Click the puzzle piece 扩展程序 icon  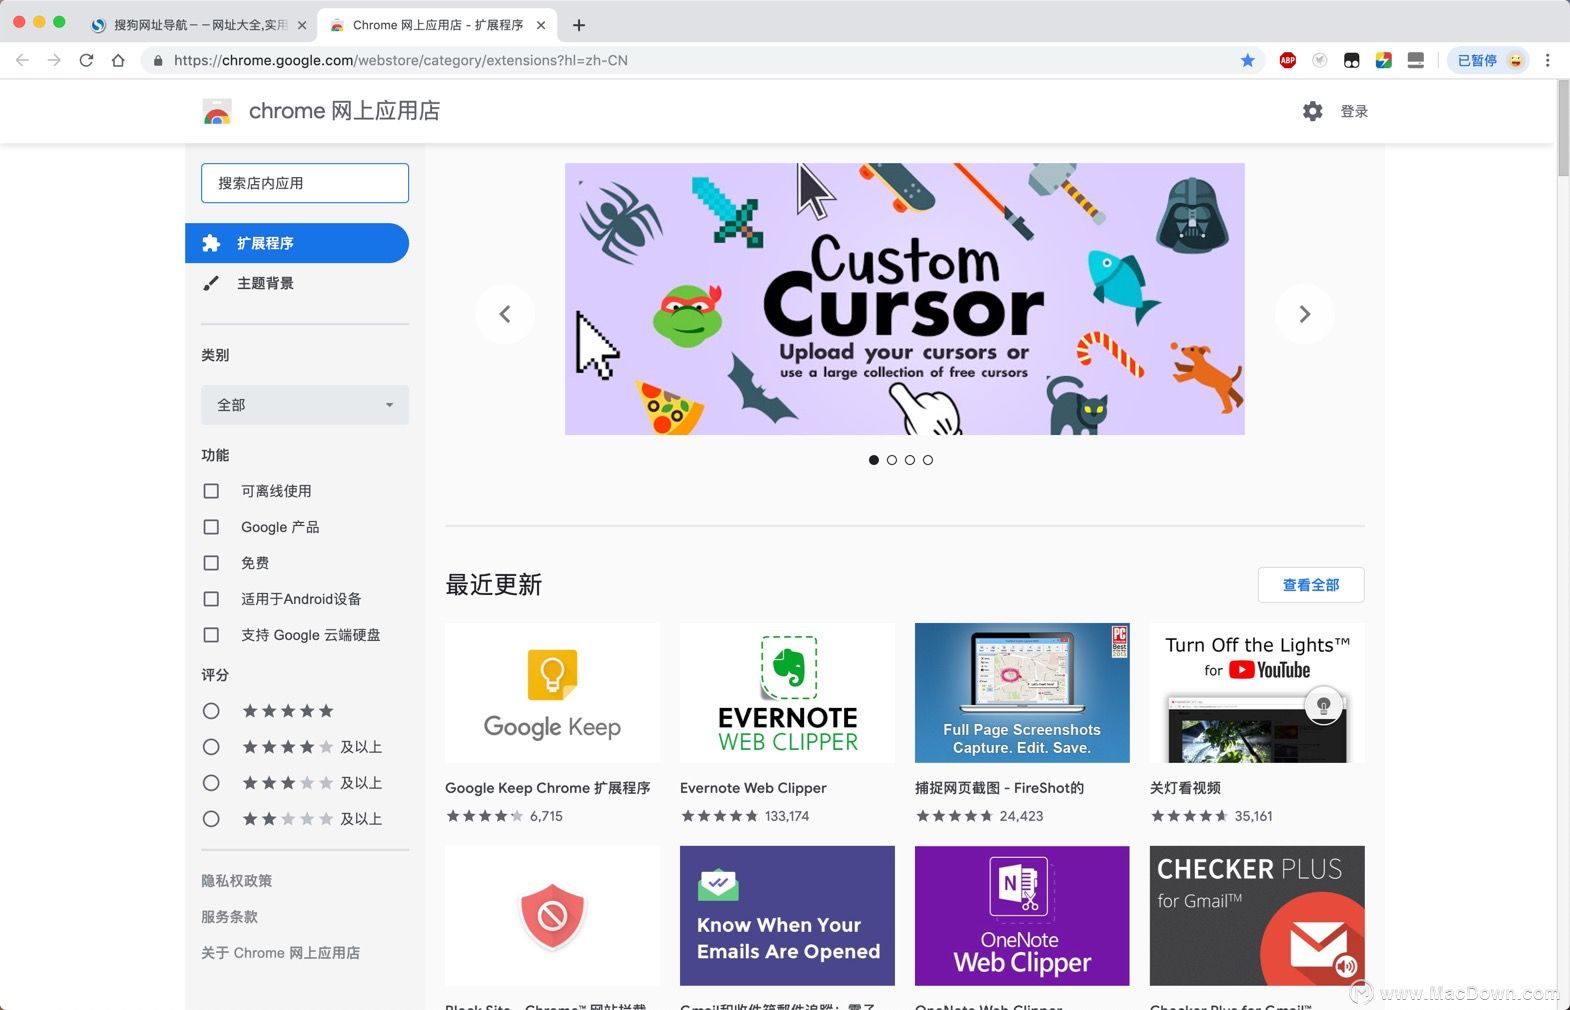tap(211, 243)
